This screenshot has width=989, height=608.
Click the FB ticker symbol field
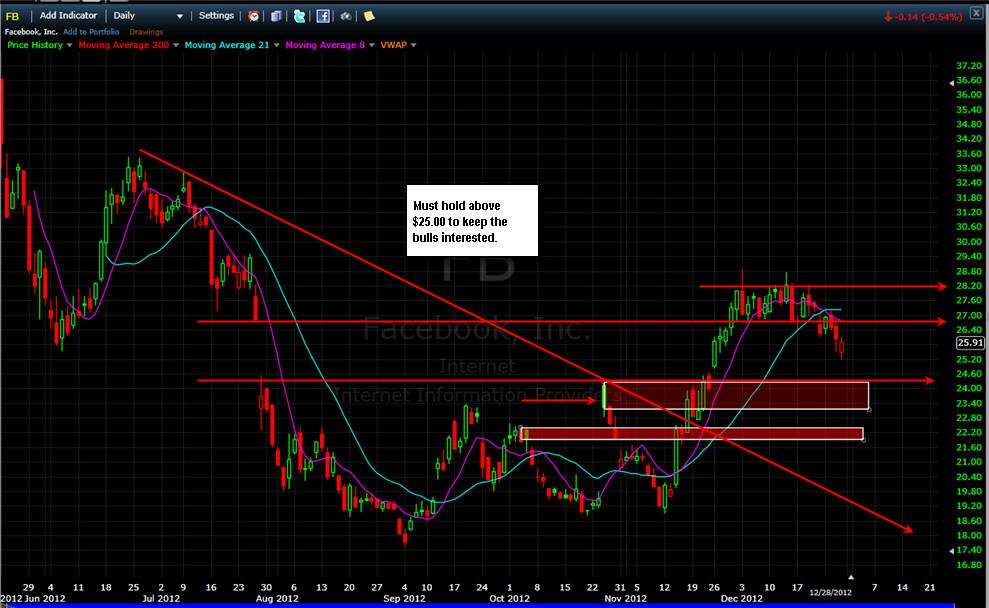point(13,16)
